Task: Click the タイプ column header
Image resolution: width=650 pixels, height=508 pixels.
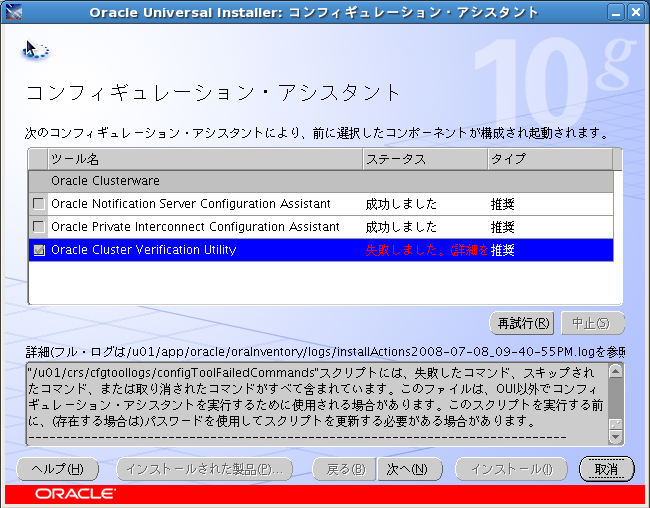Action: tap(550, 159)
